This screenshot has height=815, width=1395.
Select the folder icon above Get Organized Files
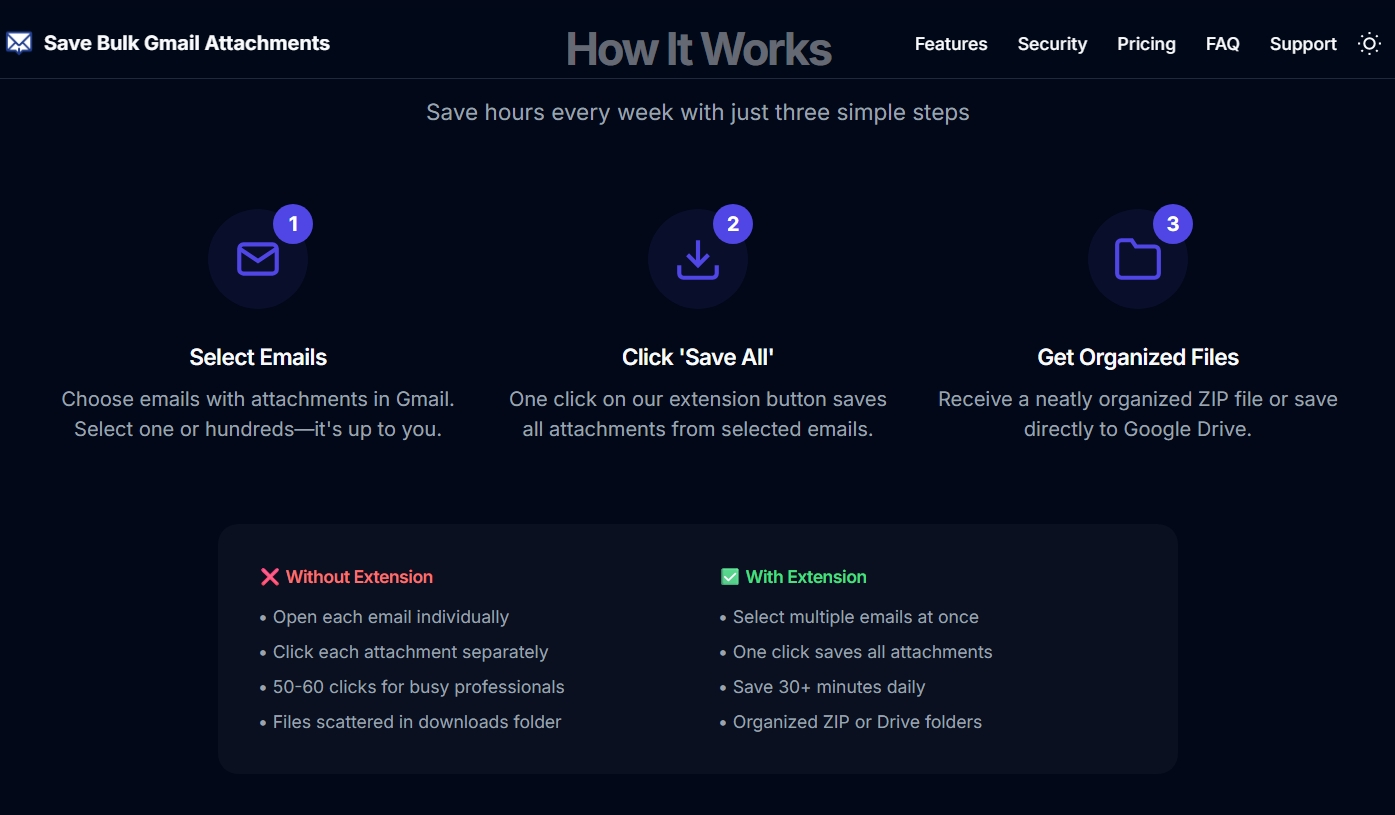1138,257
